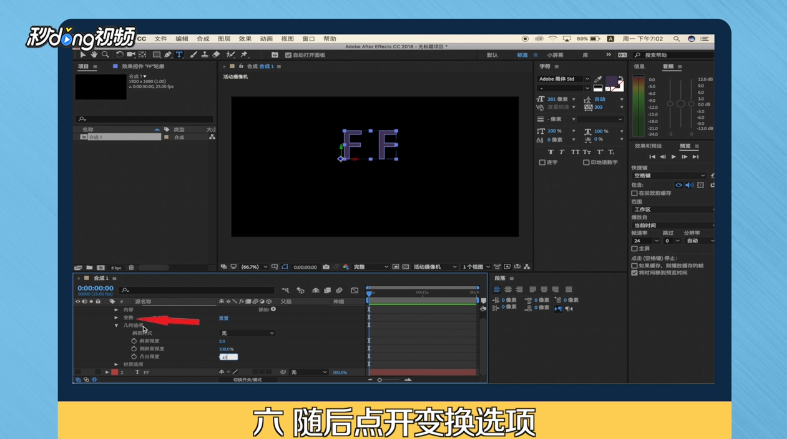Tick the 在回放前缓存 cache before playback checkbox
Image resolution: width=787 pixels, height=439 pixels.
pos(634,193)
